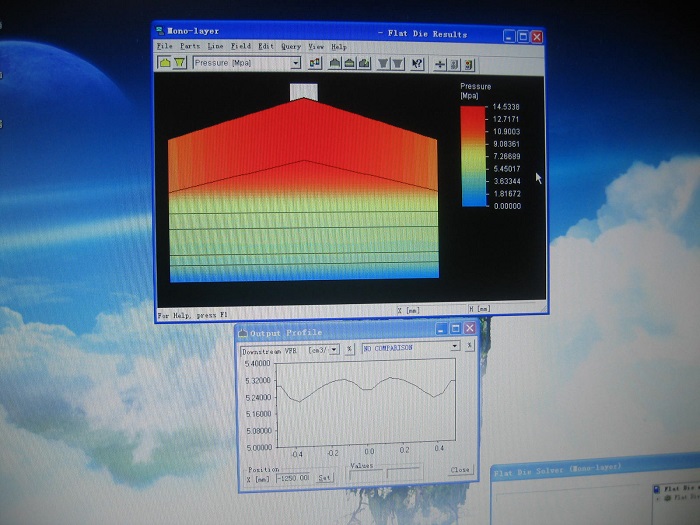Select the green die-shape view icon
700x525 pixels.
tap(165, 63)
